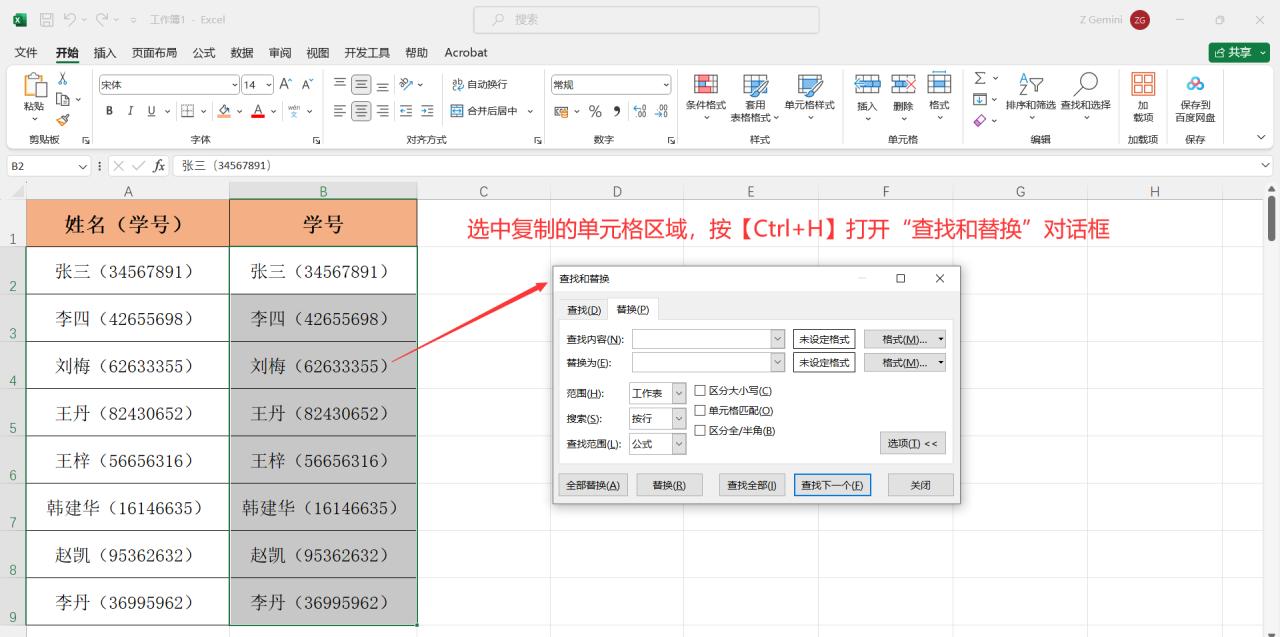Select column D header
The image size is (1280, 637).
click(x=617, y=191)
